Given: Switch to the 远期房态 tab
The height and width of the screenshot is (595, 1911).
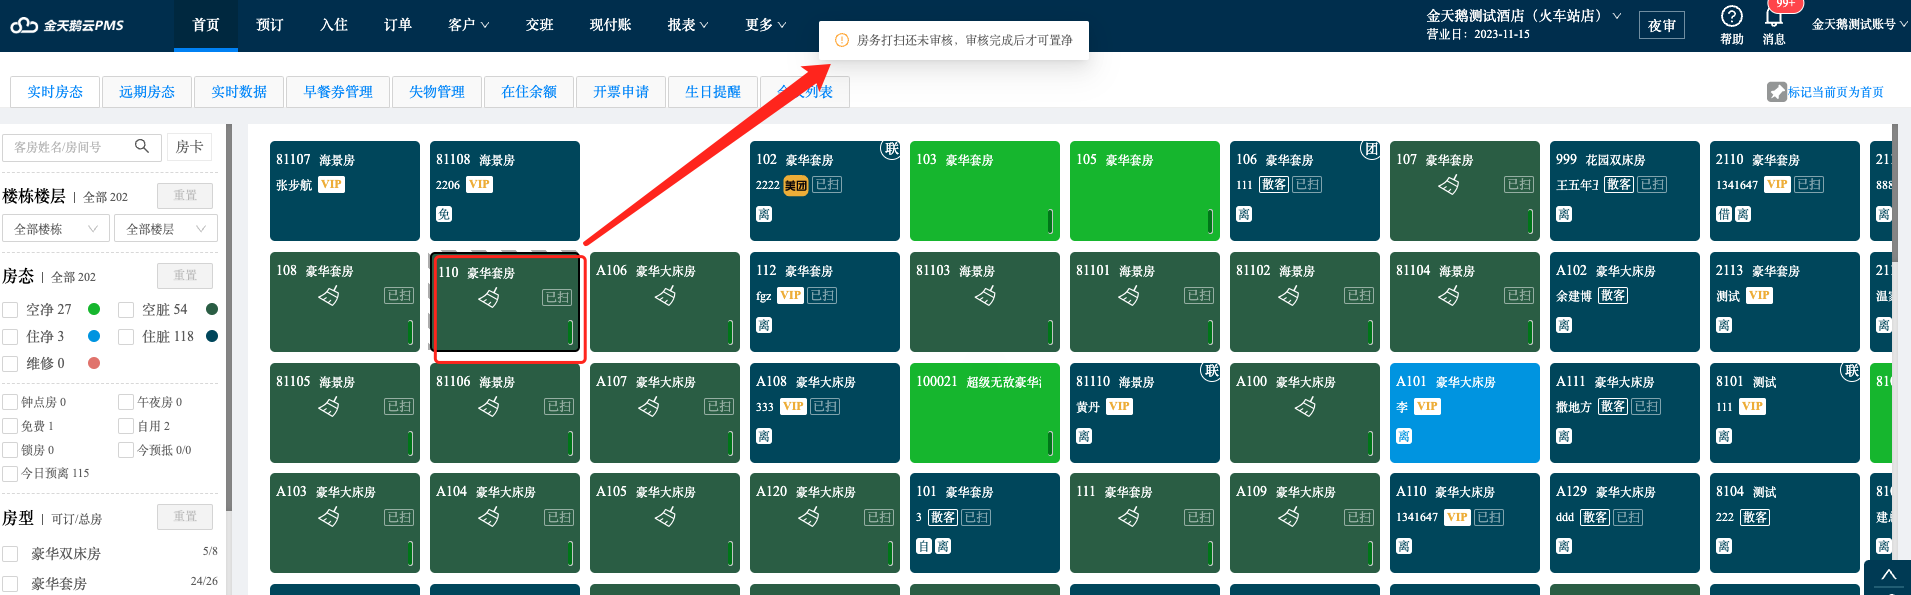Looking at the screenshot, I should 147,92.
